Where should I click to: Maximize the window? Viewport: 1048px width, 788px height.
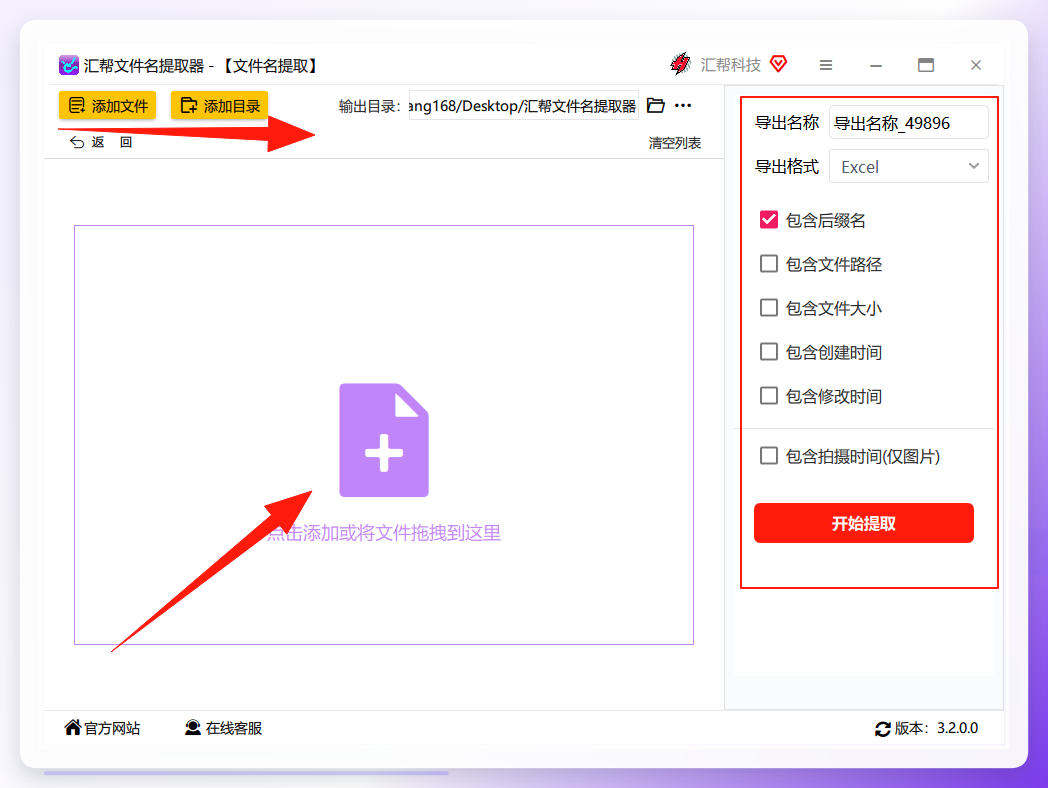(x=926, y=65)
